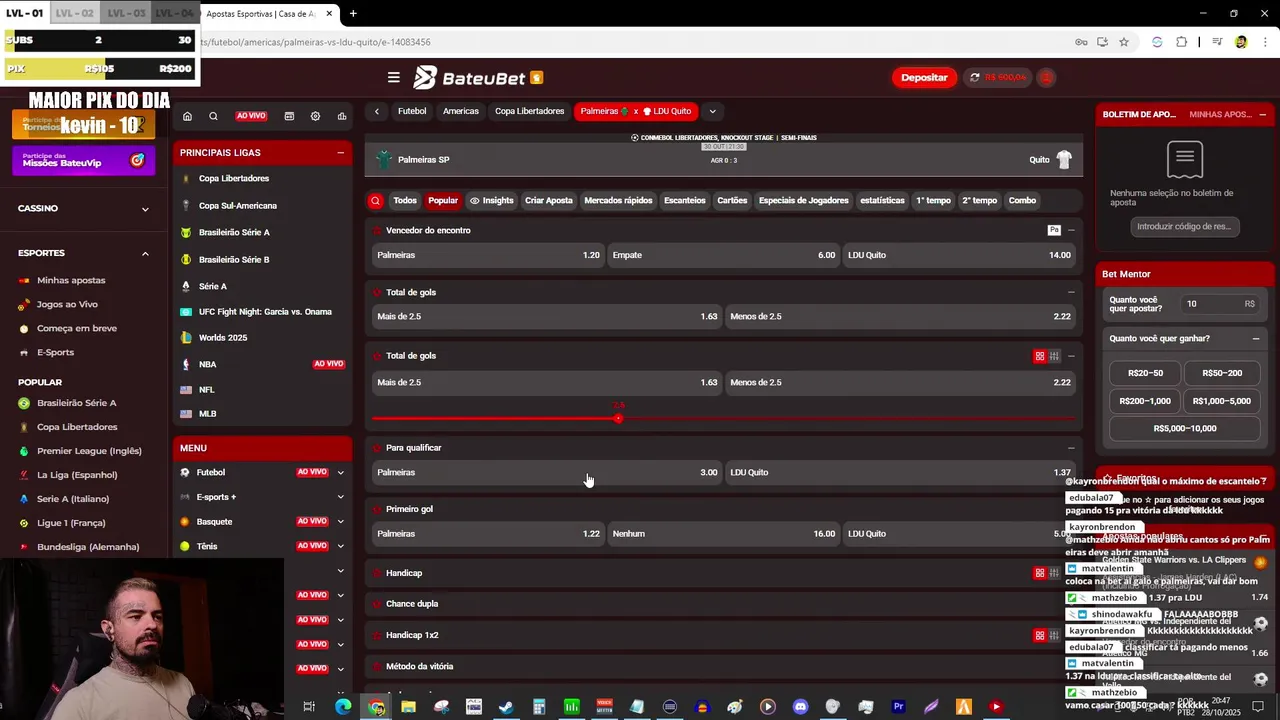Open Premiere Pro from the taskbar
The height and width of the screenshot is (720, 1280).
click(x=898, y=707)
